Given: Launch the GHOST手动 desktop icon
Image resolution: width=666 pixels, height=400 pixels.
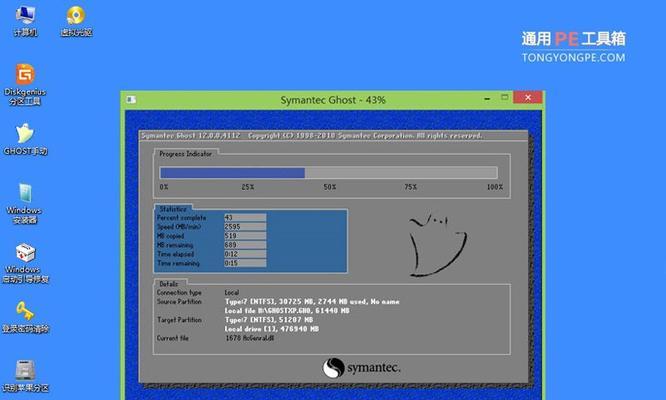Looking at the screenshot, I should pos(25,139).
